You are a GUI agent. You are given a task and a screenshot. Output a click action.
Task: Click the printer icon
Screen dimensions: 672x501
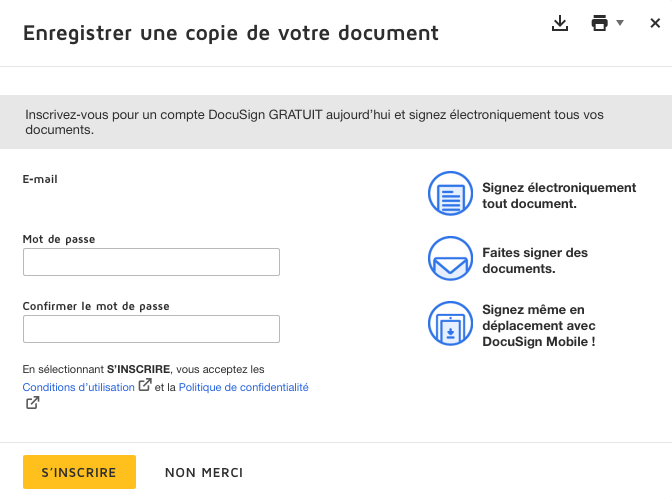(x=600, y=23)
